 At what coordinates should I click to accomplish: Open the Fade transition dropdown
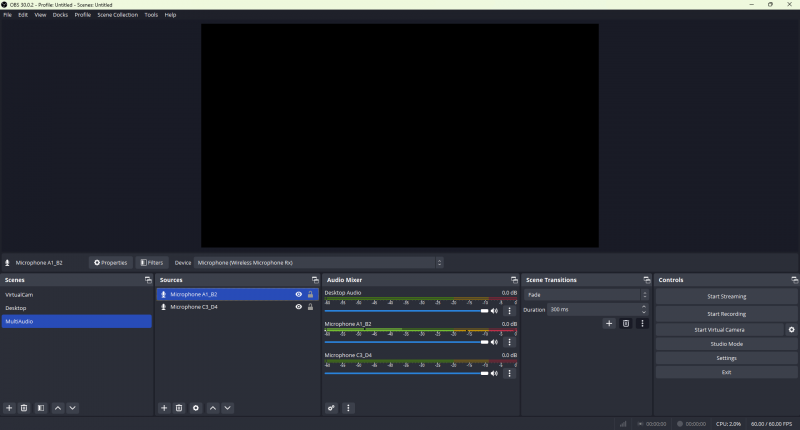(586, 295)
